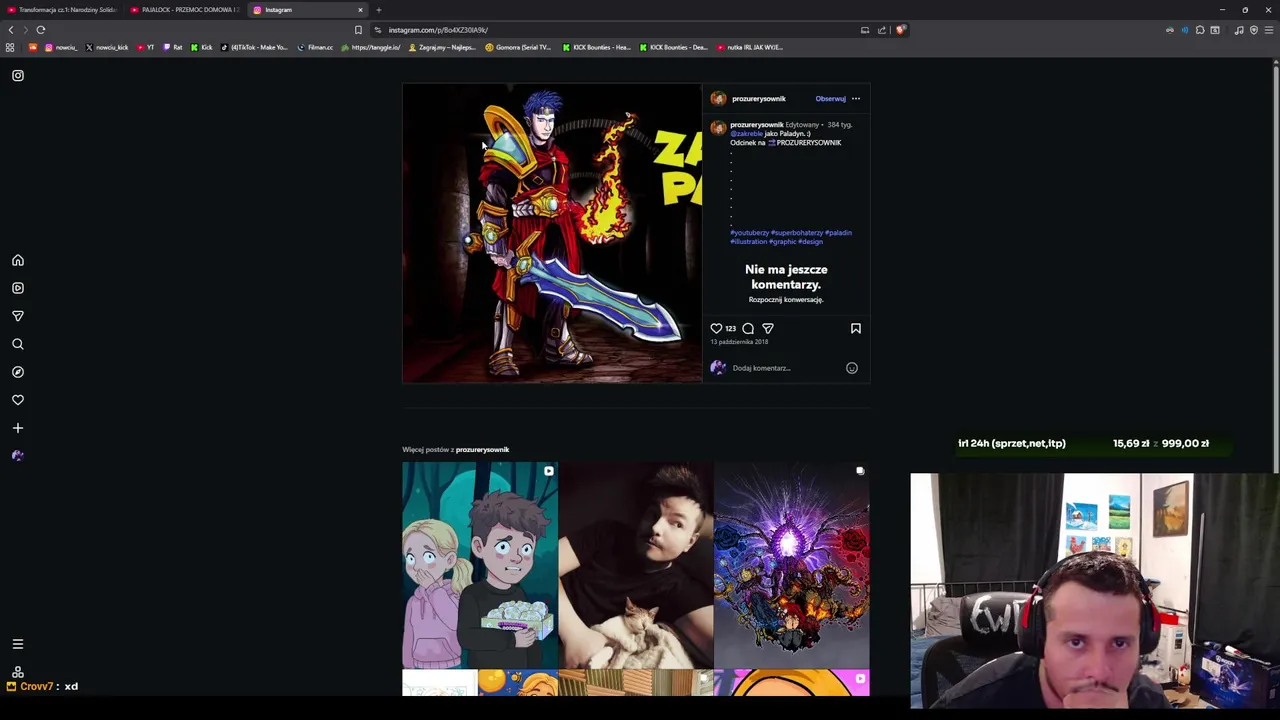Open the #paladin hashtag

pyautogui.click(x=838, y=233)
